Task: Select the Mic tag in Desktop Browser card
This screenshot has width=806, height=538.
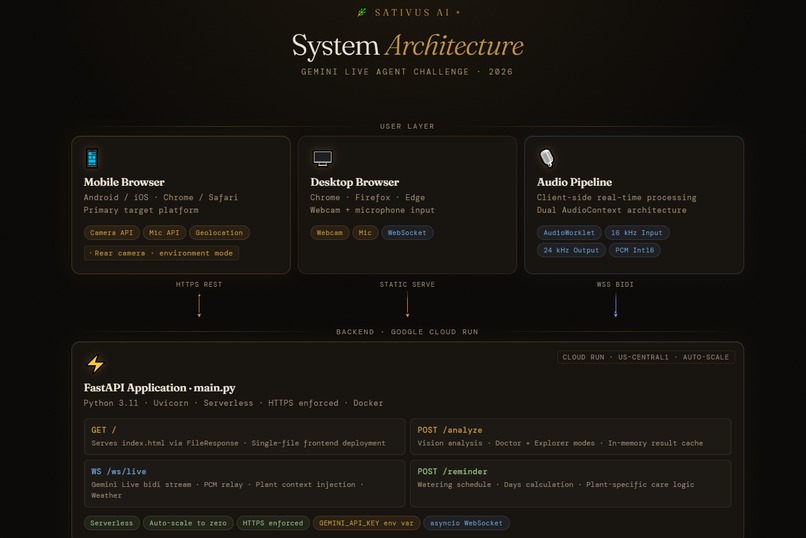Action: coord(365,233)
